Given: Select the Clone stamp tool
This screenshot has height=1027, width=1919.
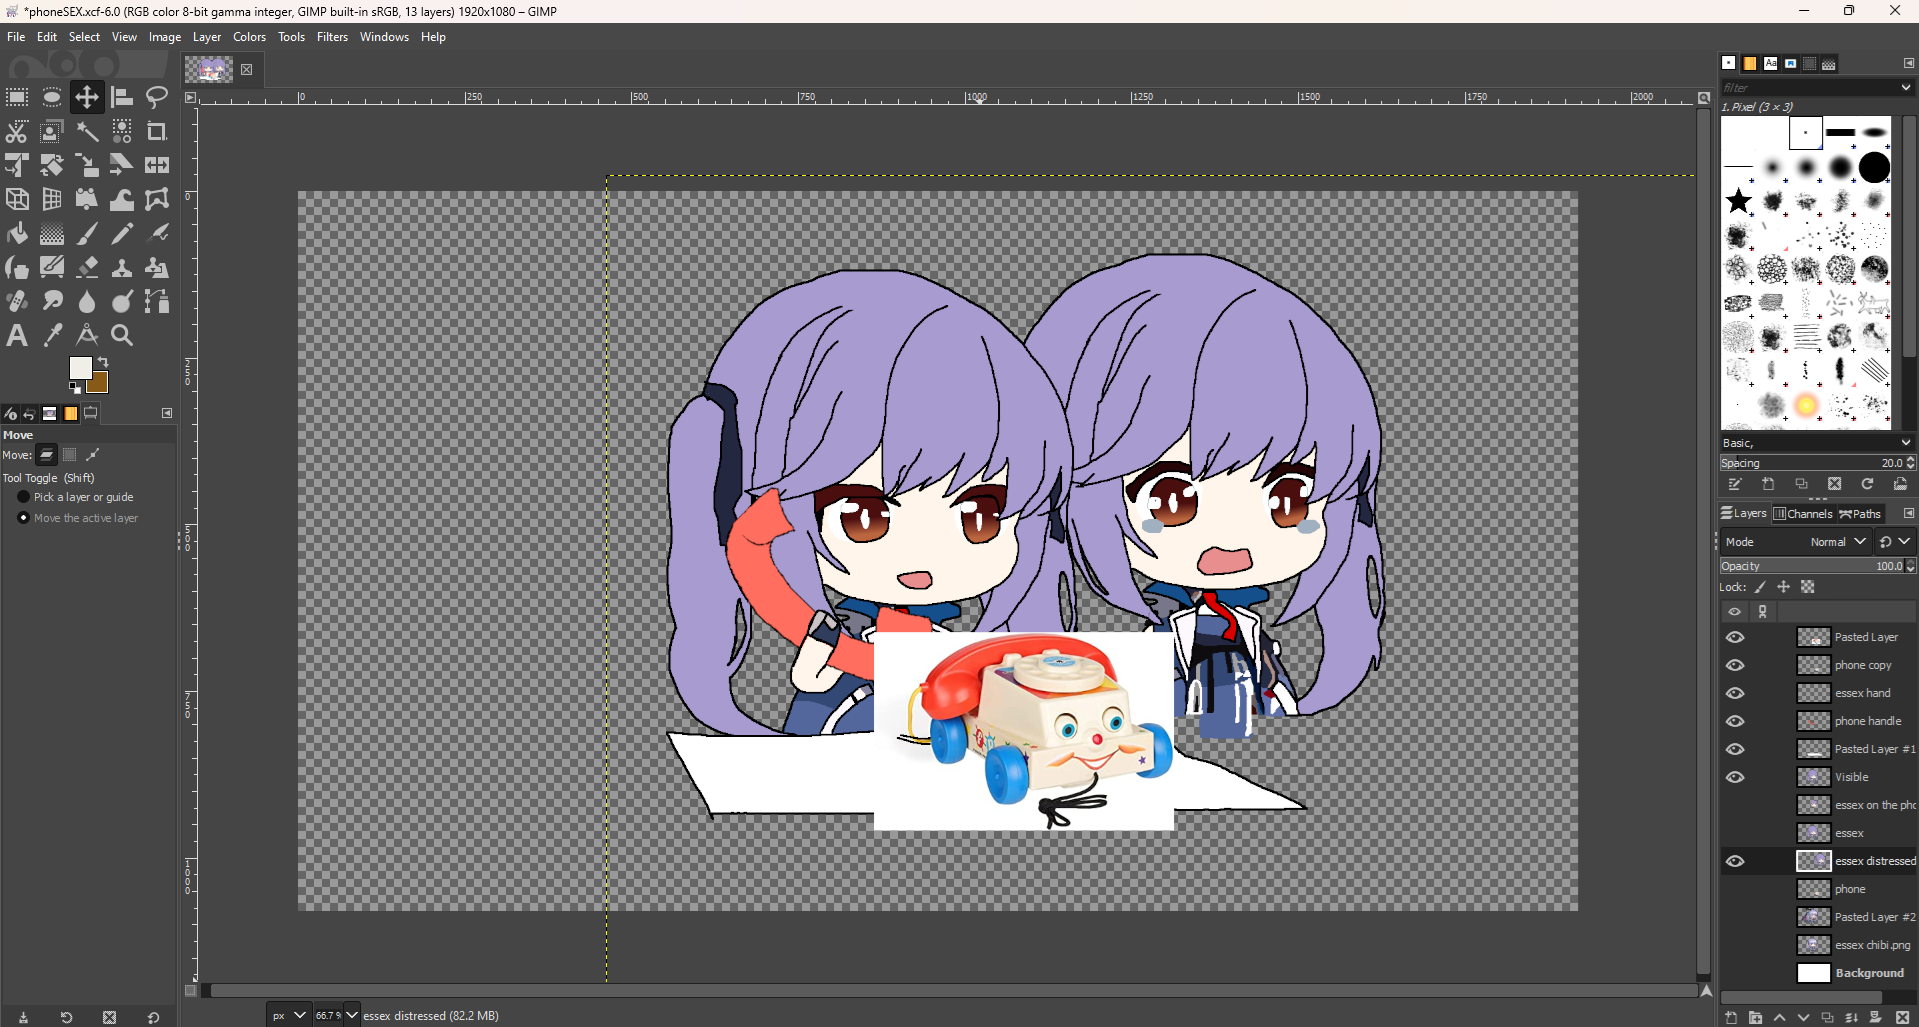Looking at the screenshot, I should coord(122,267).
